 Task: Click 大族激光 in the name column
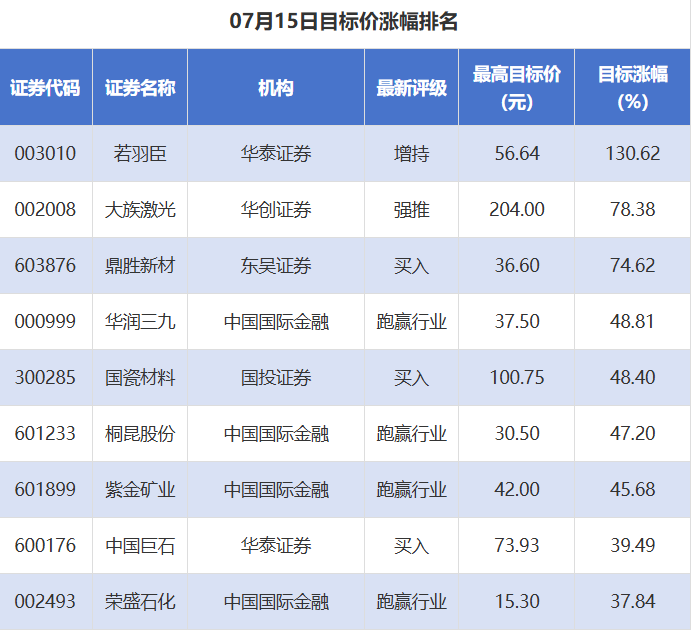click(x=140, y=210)
